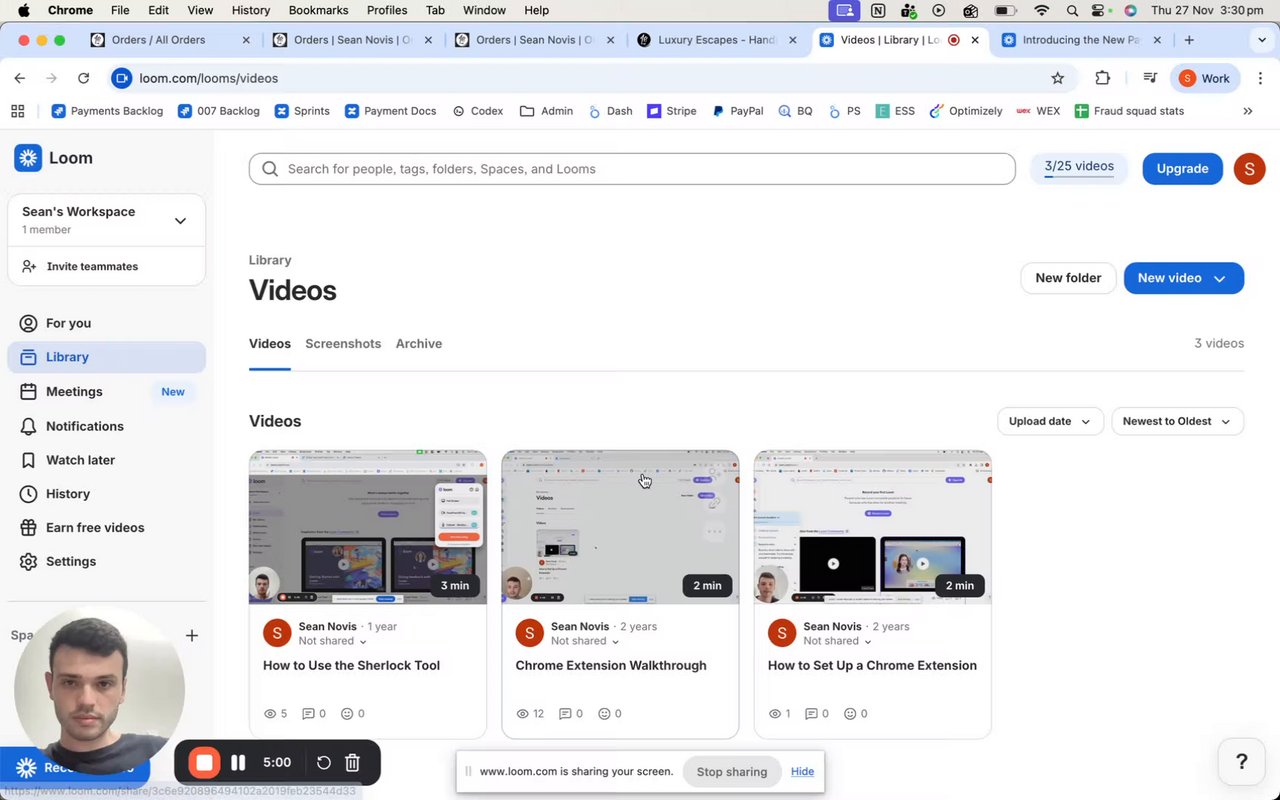The height and width of the screenshot is (800, 1280).
Task: Open the Upload date sort dropdown
Action: click(x=1050, y=421)
